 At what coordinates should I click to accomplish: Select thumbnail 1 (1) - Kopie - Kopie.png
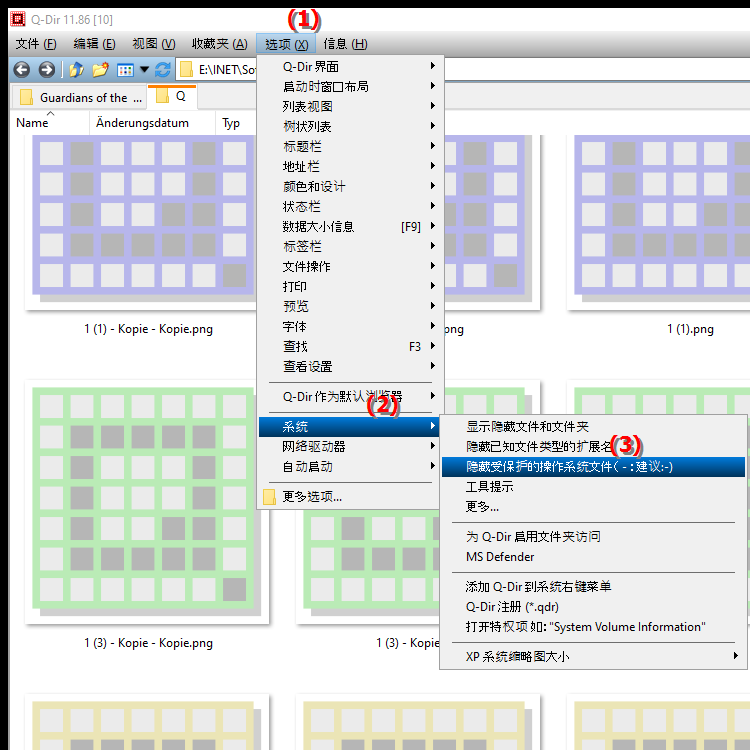[x=143, y=222]
